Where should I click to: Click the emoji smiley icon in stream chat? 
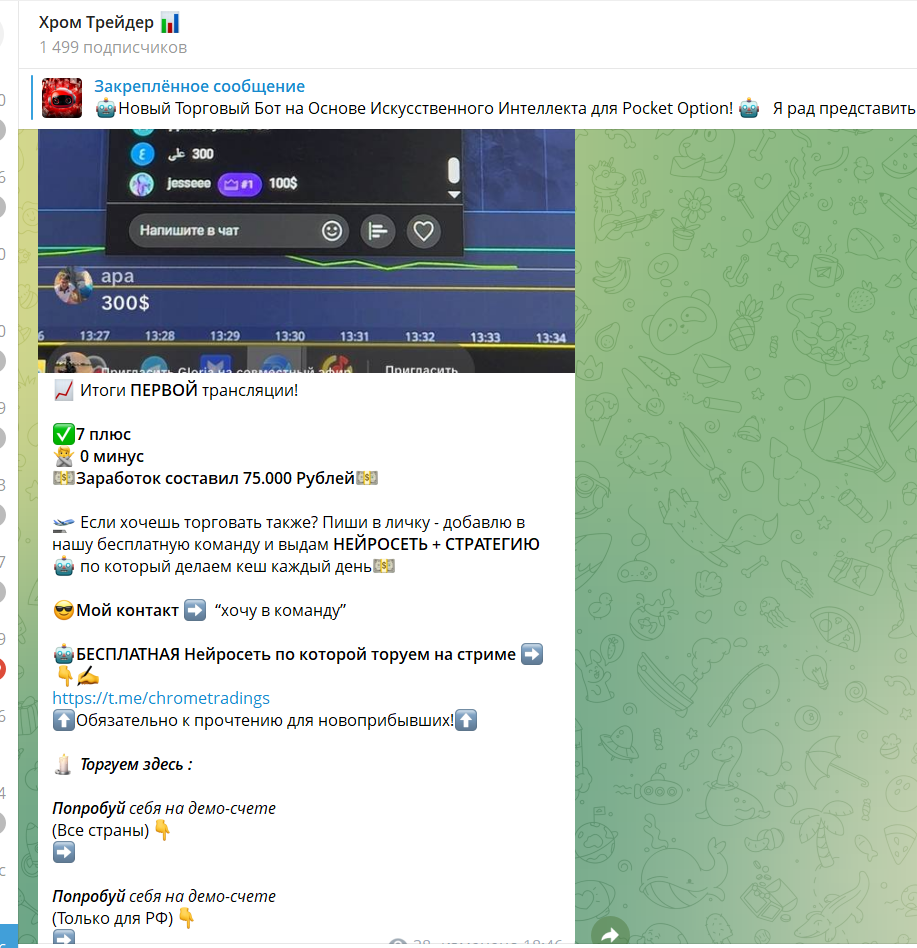pos(332,231)
